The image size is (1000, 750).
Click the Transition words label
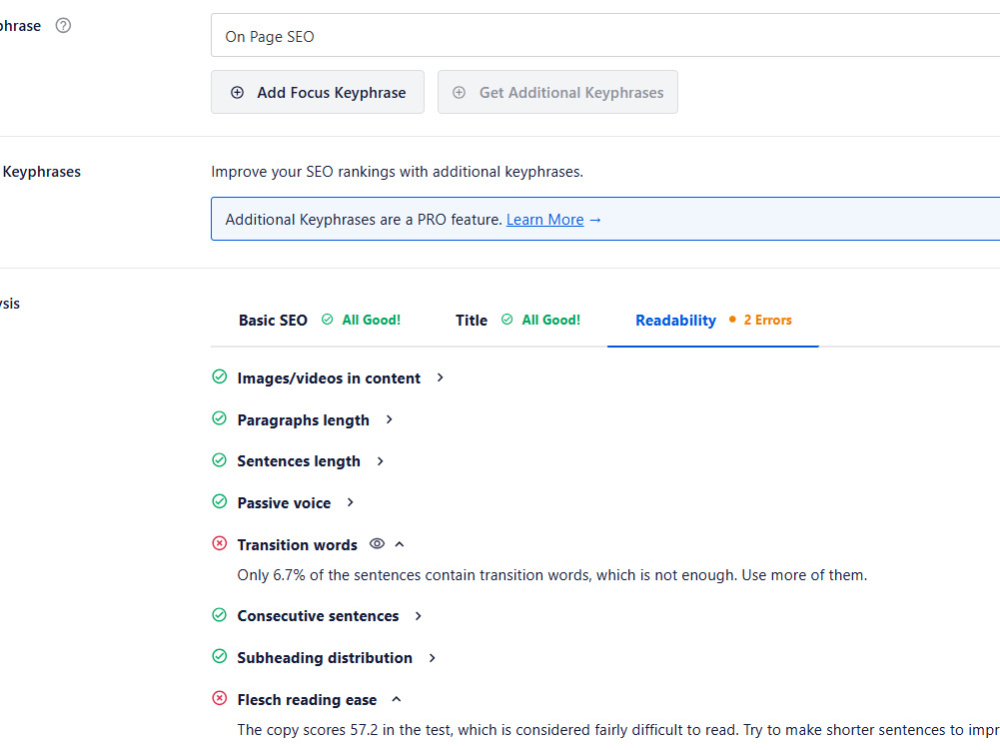[297, 545]
